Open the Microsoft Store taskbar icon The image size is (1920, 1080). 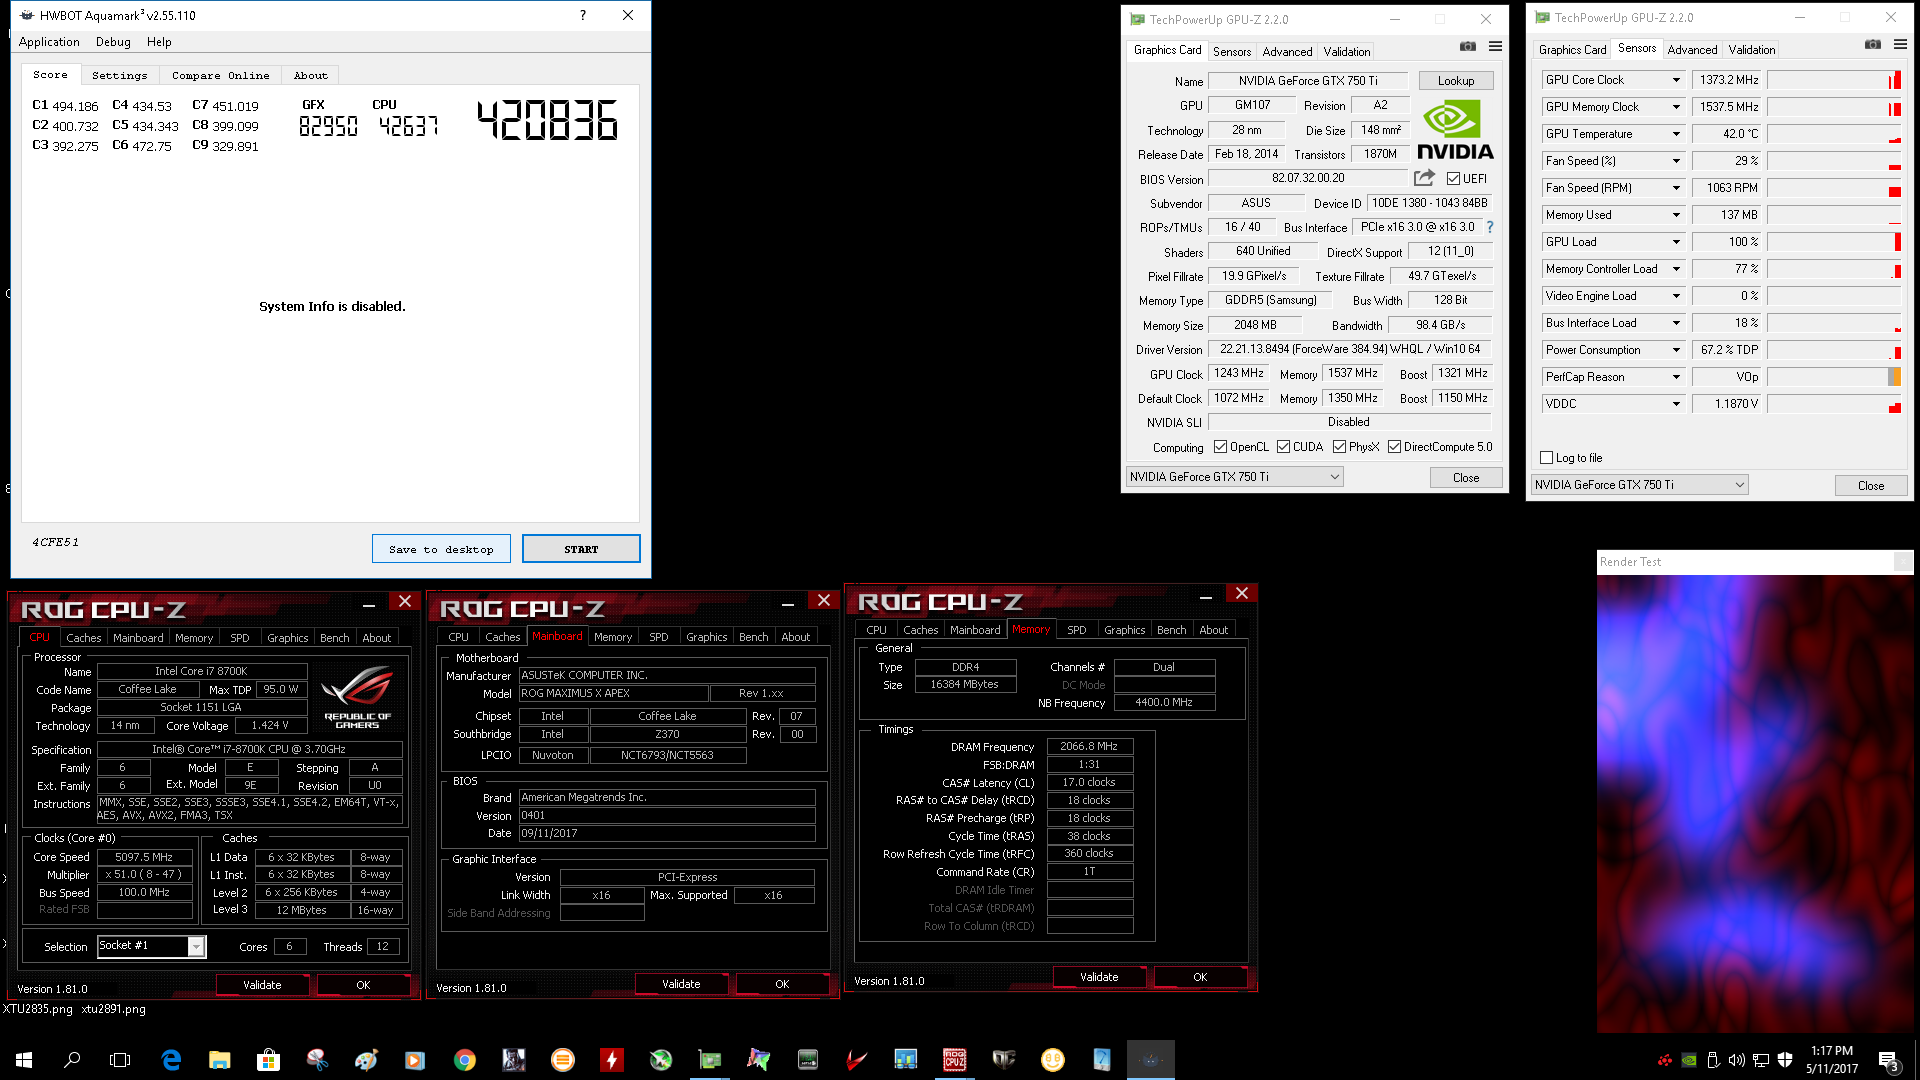[268, 1060]
